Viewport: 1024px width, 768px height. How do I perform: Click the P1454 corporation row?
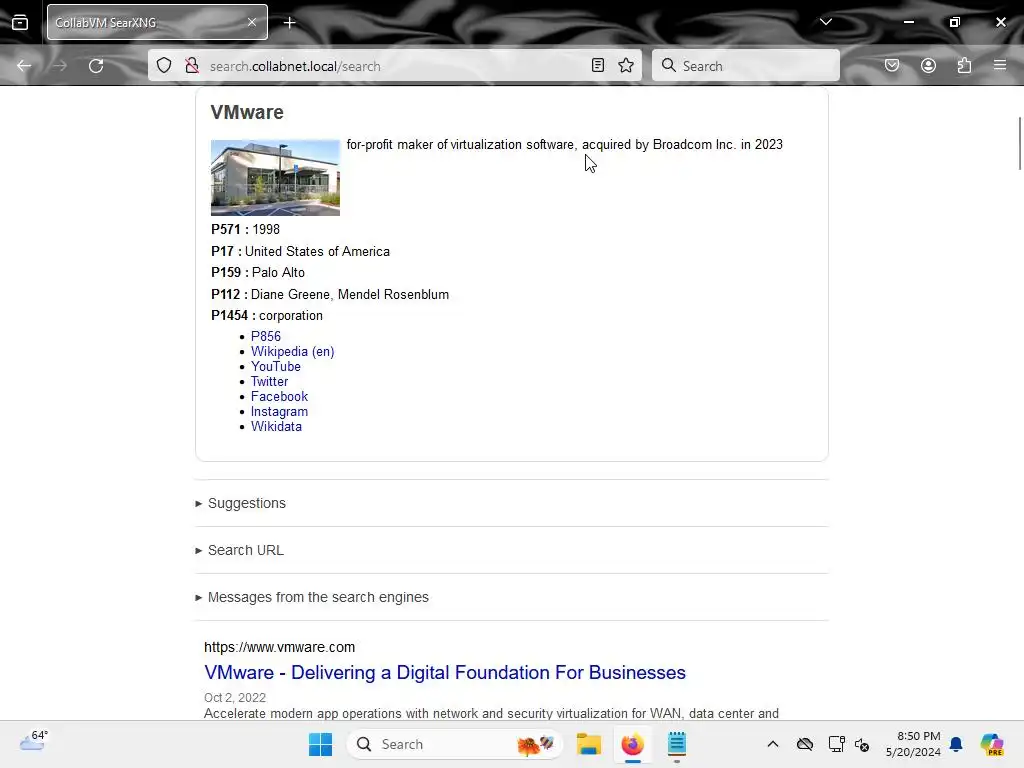tap(266, 315)
